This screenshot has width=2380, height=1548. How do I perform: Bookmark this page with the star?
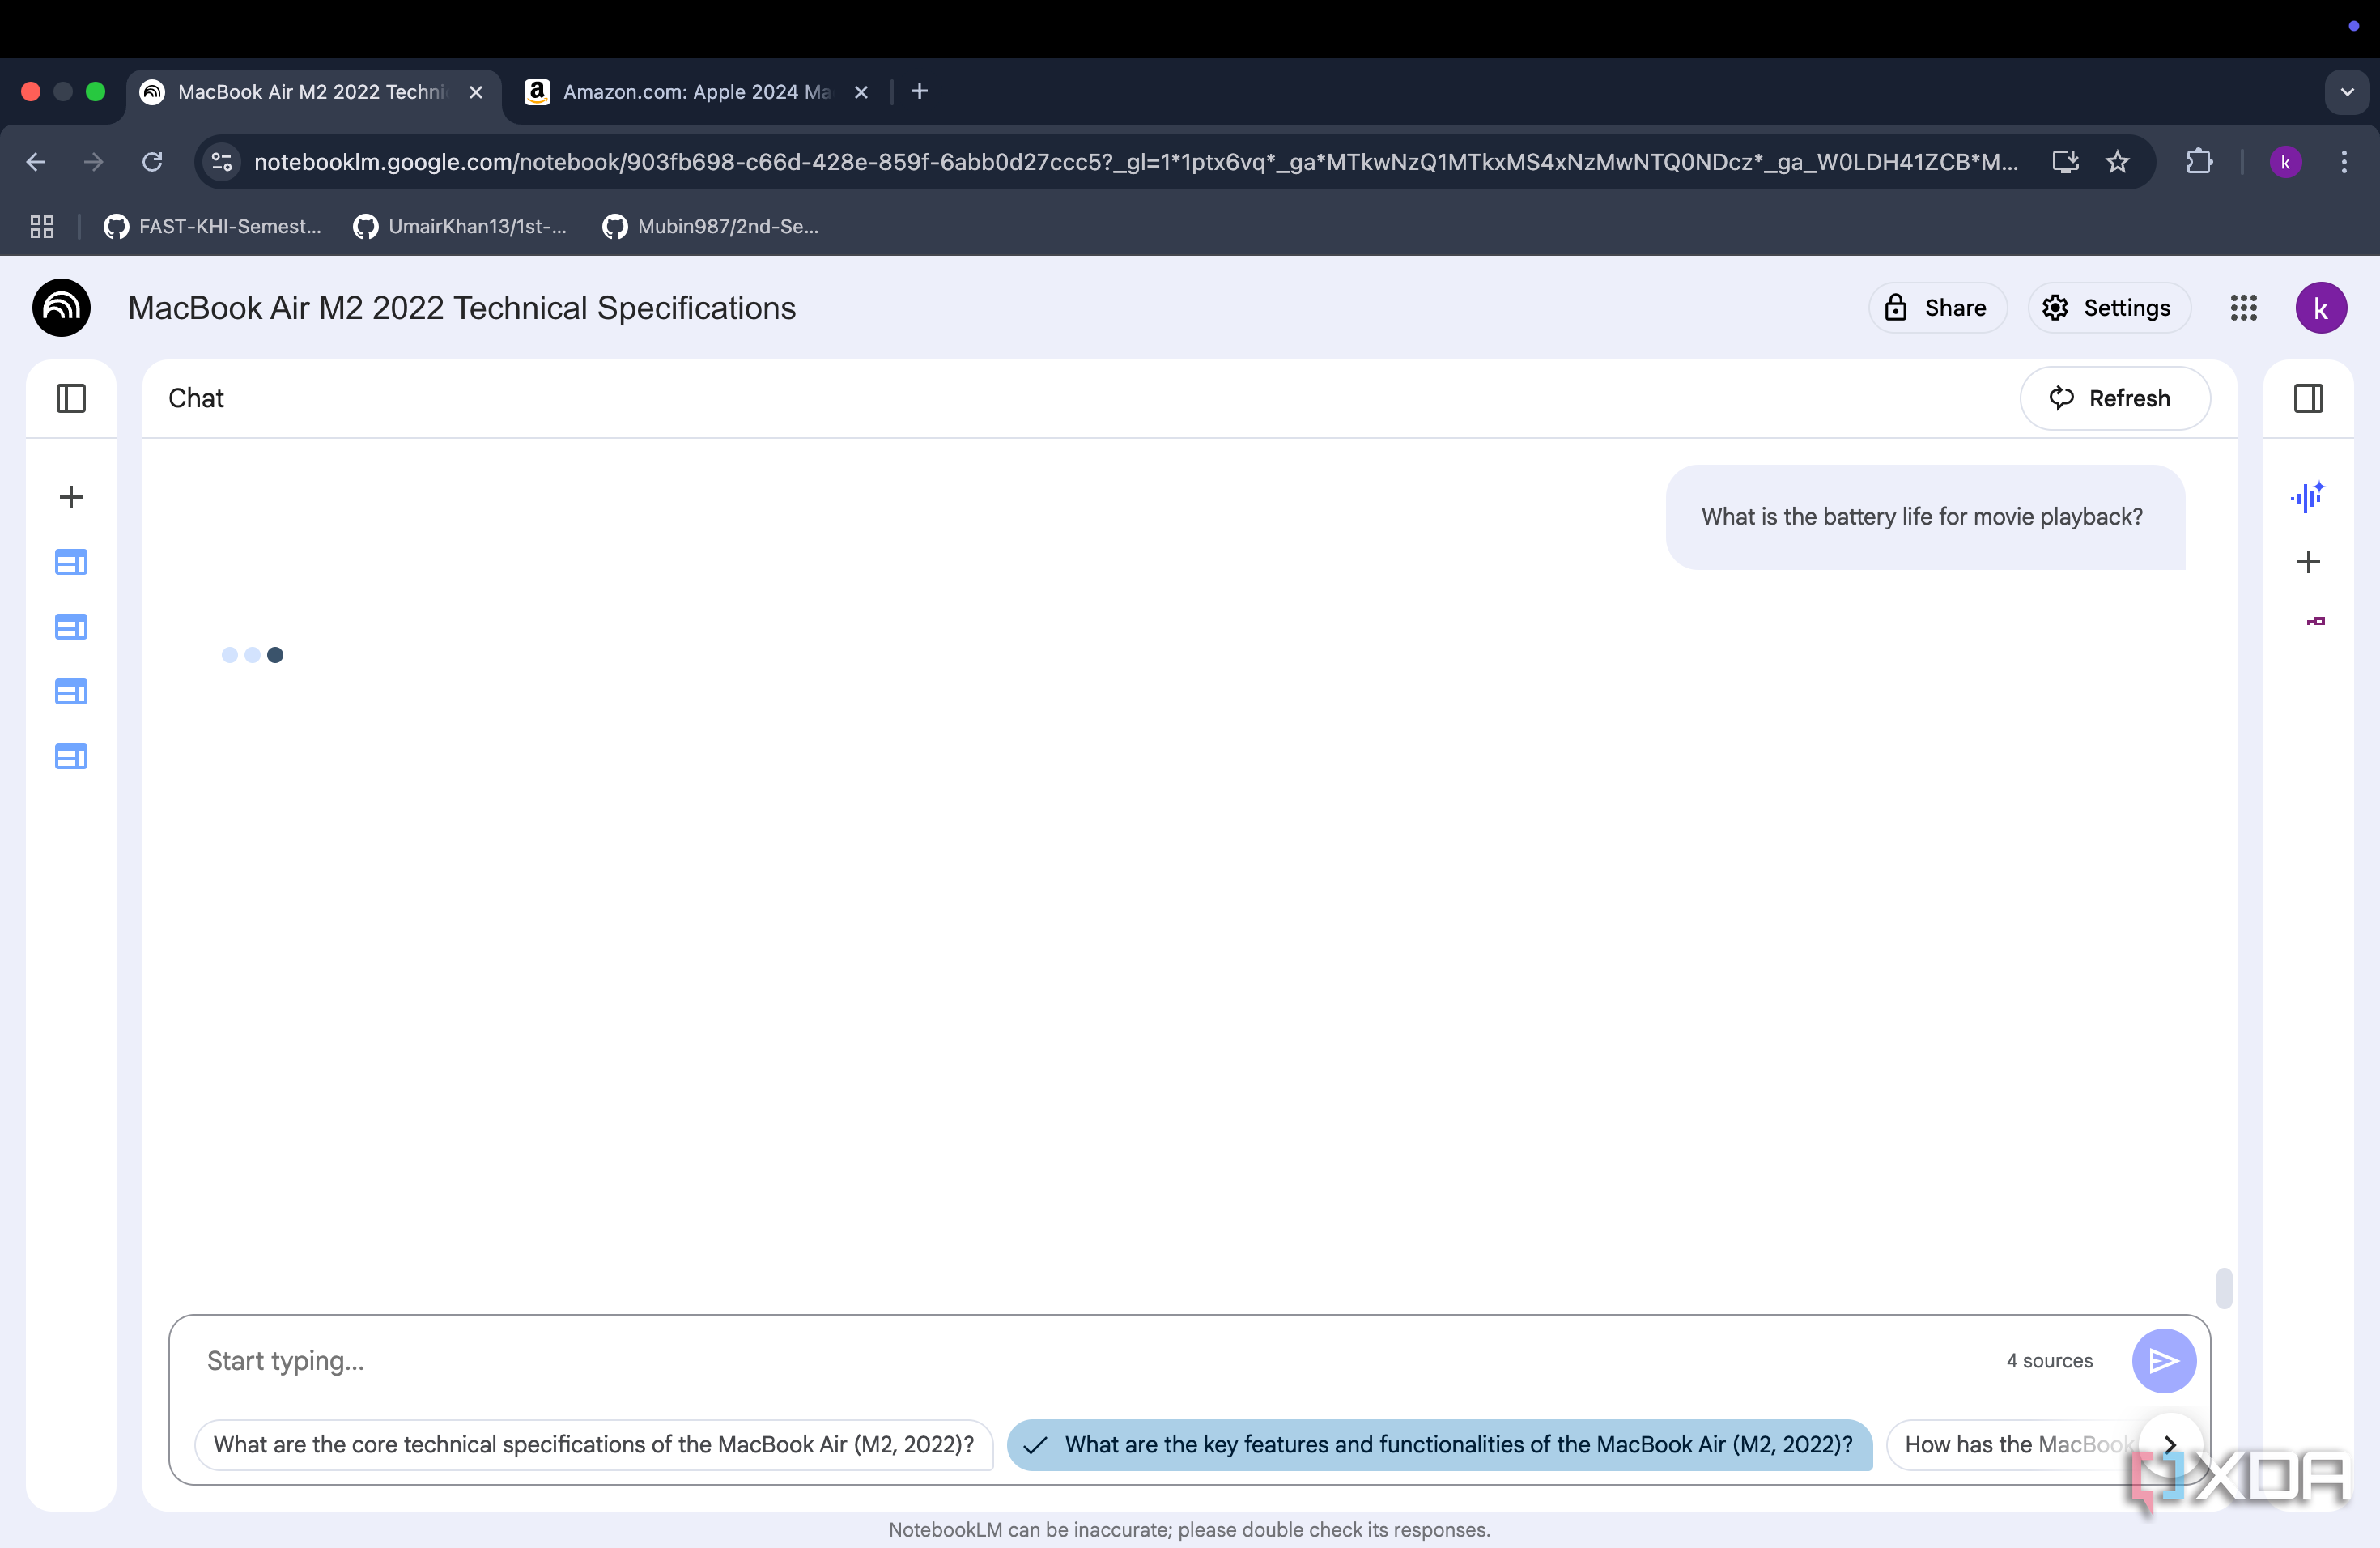click(x=2117, y=162)
